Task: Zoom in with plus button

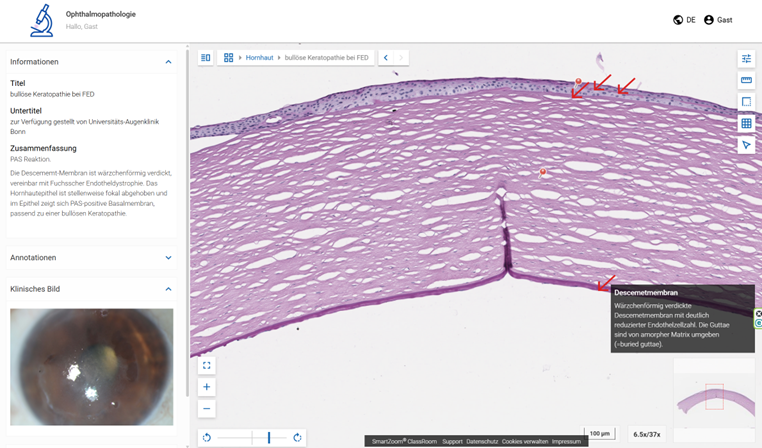Action: coord(207,387)
